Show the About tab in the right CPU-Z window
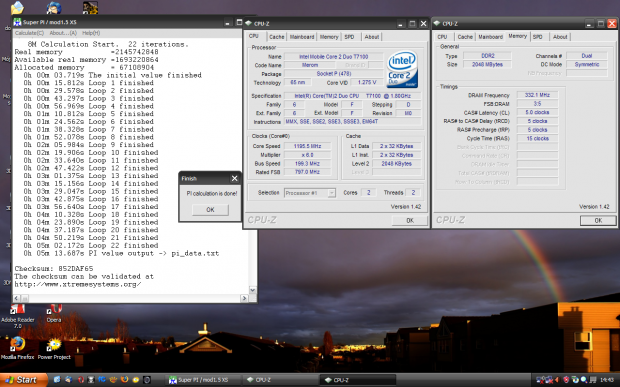This screenshot has height=387, width=620. pyautogui.click(x=560, y=37)
